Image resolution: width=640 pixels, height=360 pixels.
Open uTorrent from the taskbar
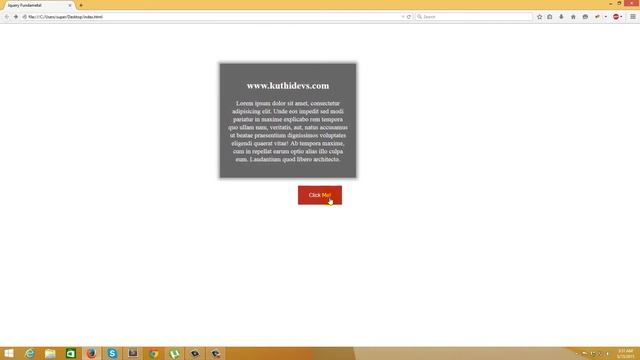click(174, 353)
